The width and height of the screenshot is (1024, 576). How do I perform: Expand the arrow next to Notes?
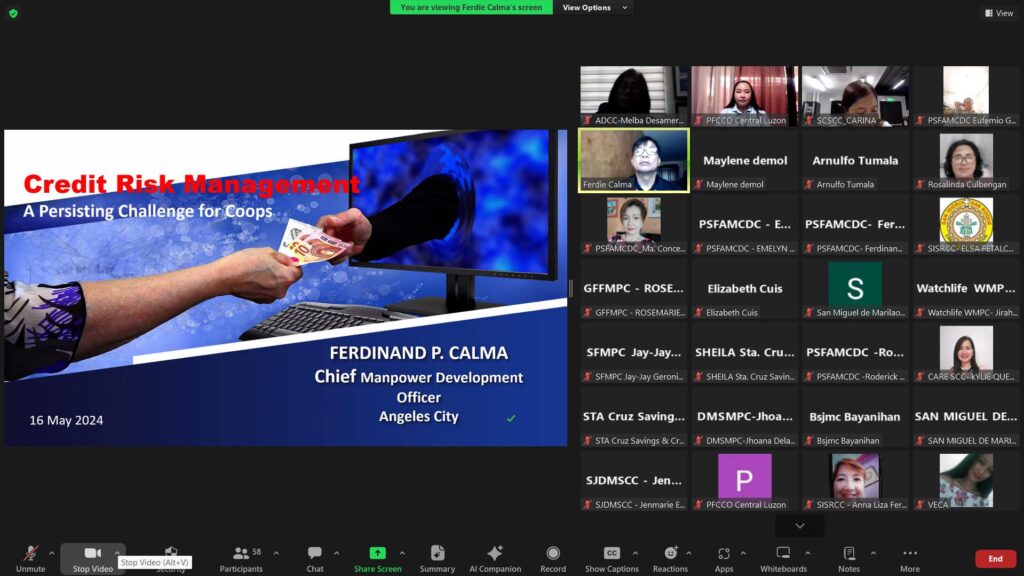(x=873, y=553)
